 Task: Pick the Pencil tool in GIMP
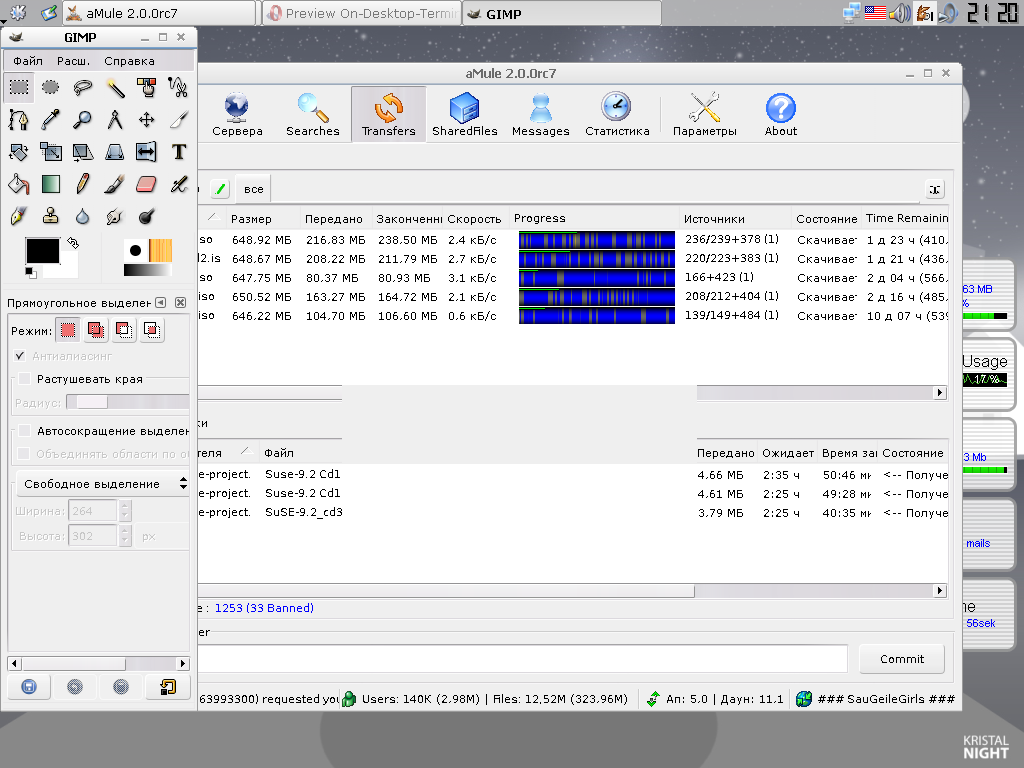coord(82,184)
